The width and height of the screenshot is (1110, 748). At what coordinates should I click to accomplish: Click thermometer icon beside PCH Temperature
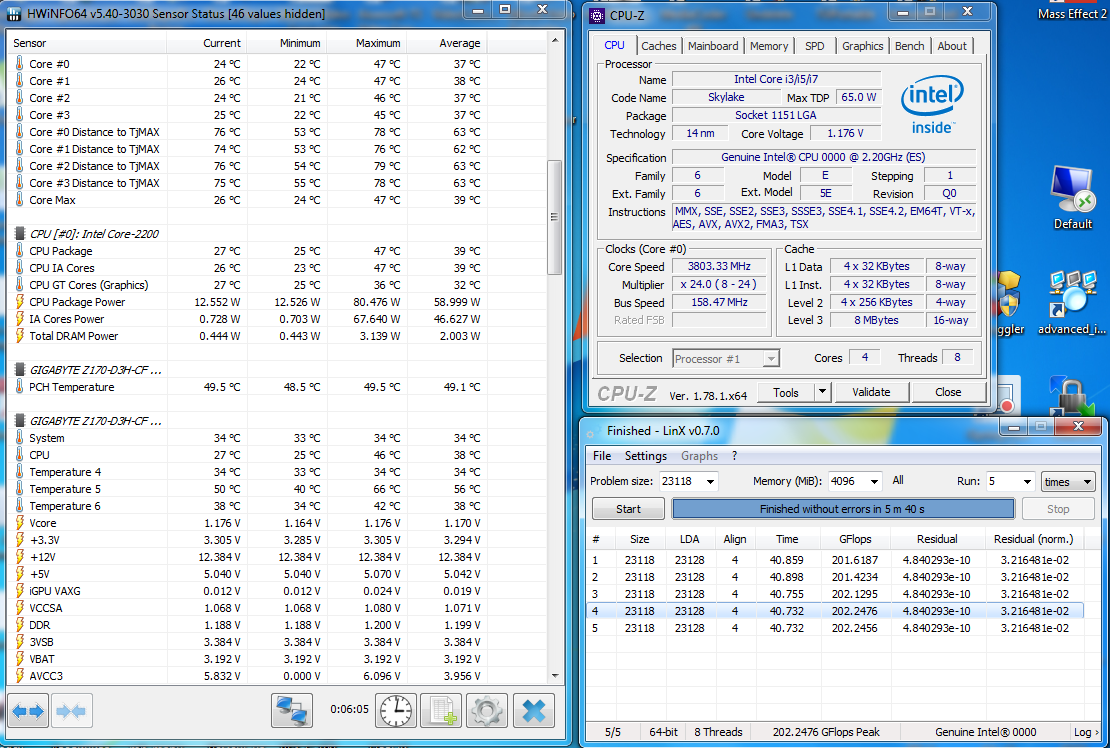20,387
